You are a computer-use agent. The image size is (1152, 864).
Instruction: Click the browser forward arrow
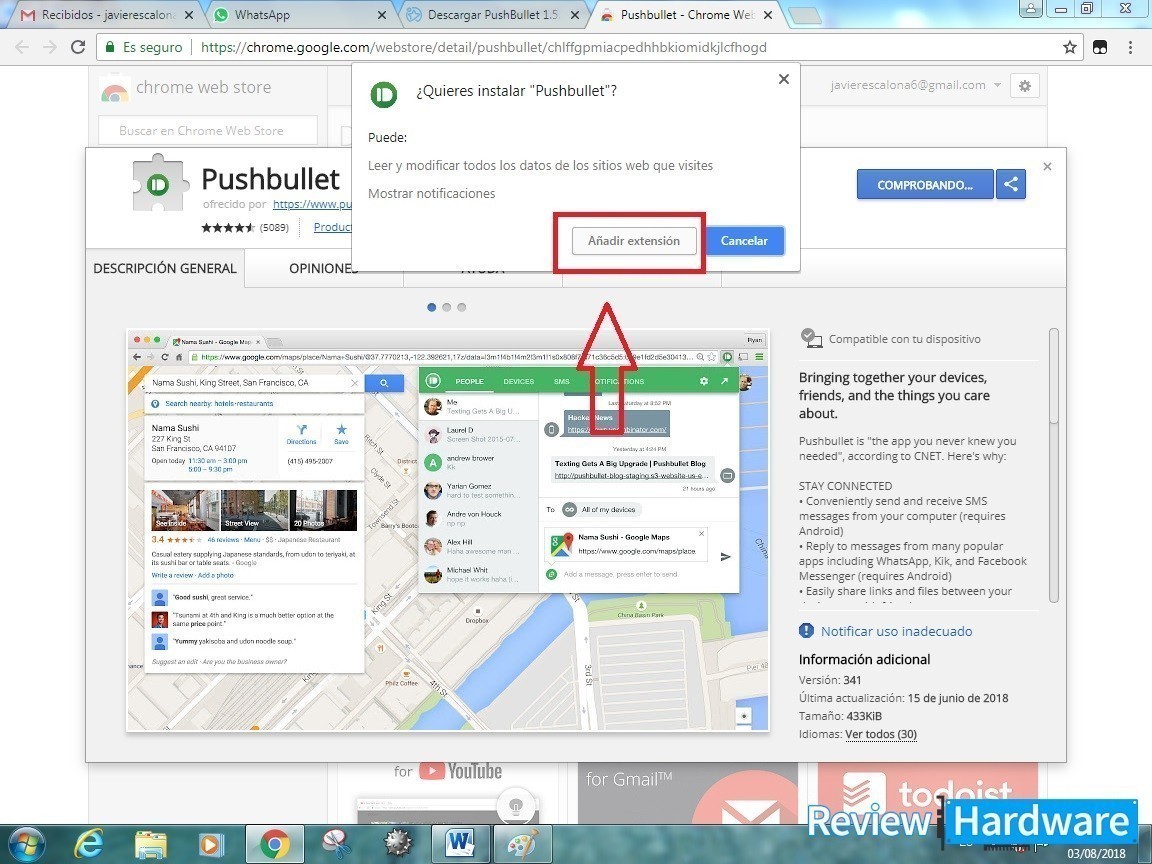pos(50,47)
